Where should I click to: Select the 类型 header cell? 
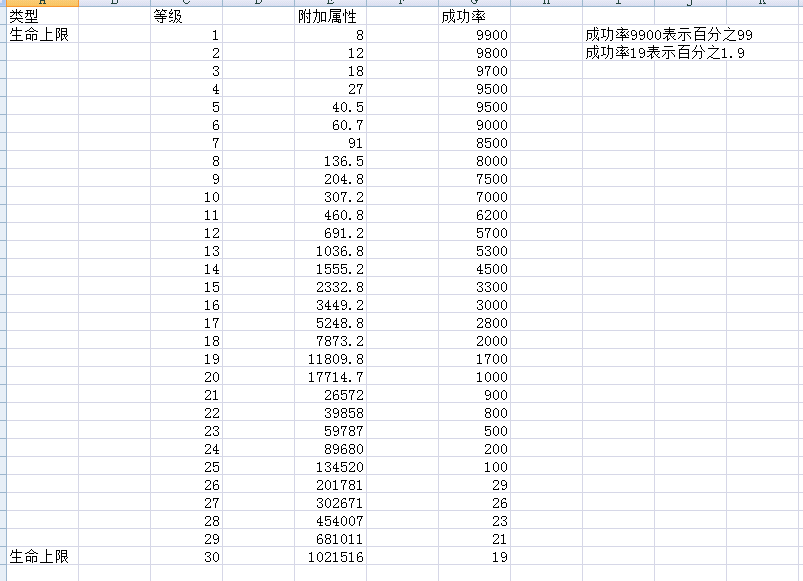[x=24, y=17]
